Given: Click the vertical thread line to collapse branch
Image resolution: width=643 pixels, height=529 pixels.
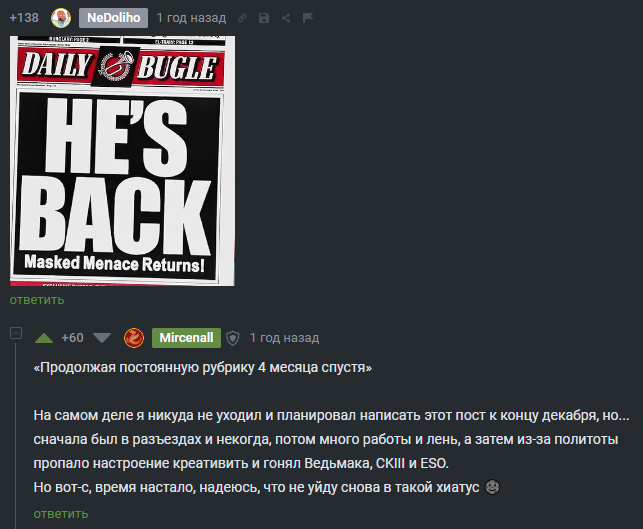Looking at the screenshot, I should [16, 435].
